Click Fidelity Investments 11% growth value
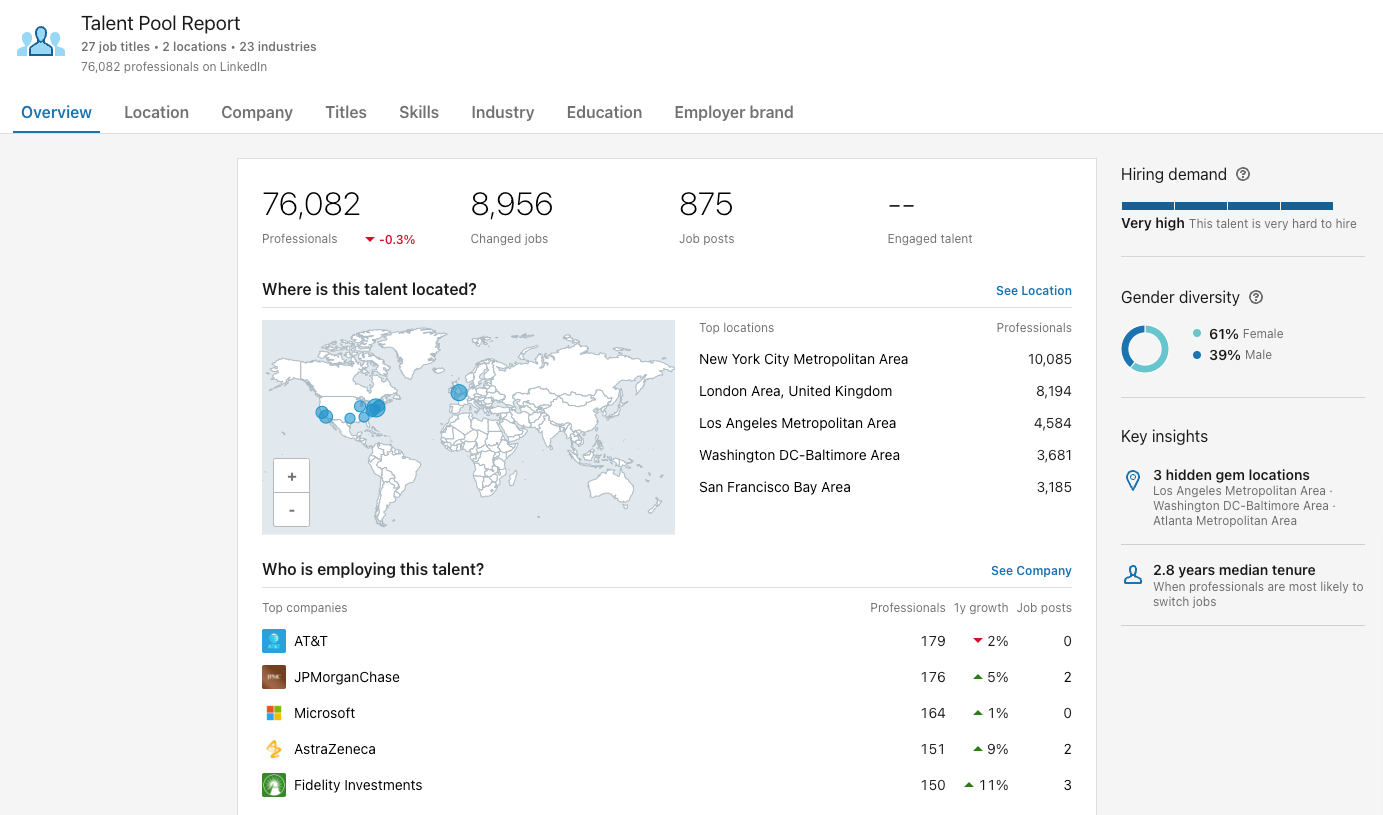1383x815 pixels. click(x=986, y=785)
